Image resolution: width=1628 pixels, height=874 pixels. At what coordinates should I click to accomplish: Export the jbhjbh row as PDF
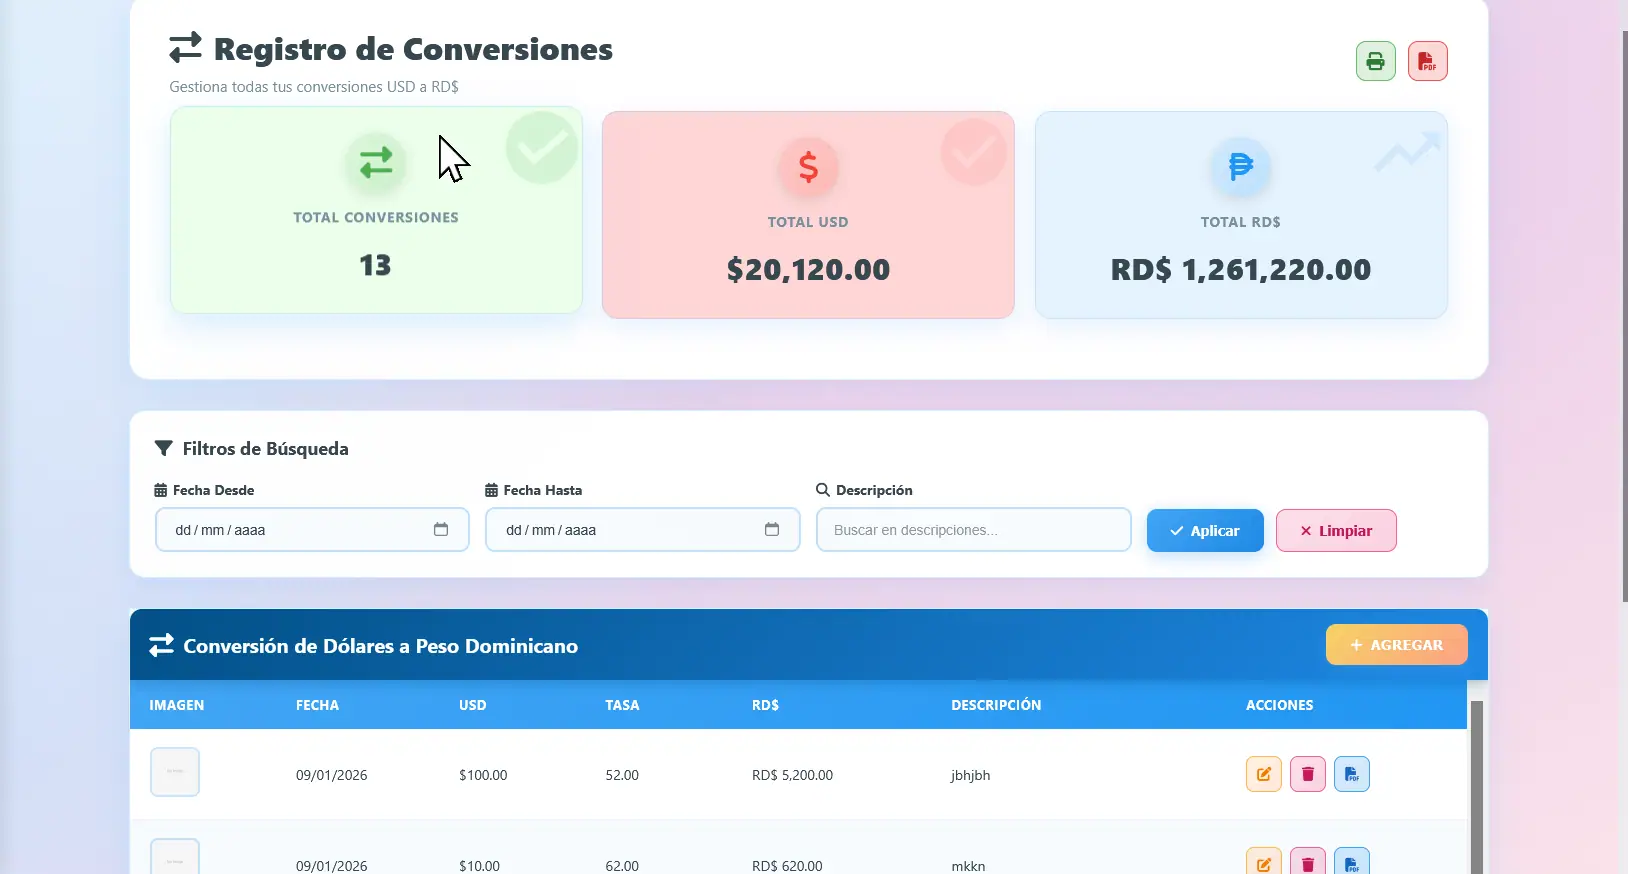(1351, 774)
